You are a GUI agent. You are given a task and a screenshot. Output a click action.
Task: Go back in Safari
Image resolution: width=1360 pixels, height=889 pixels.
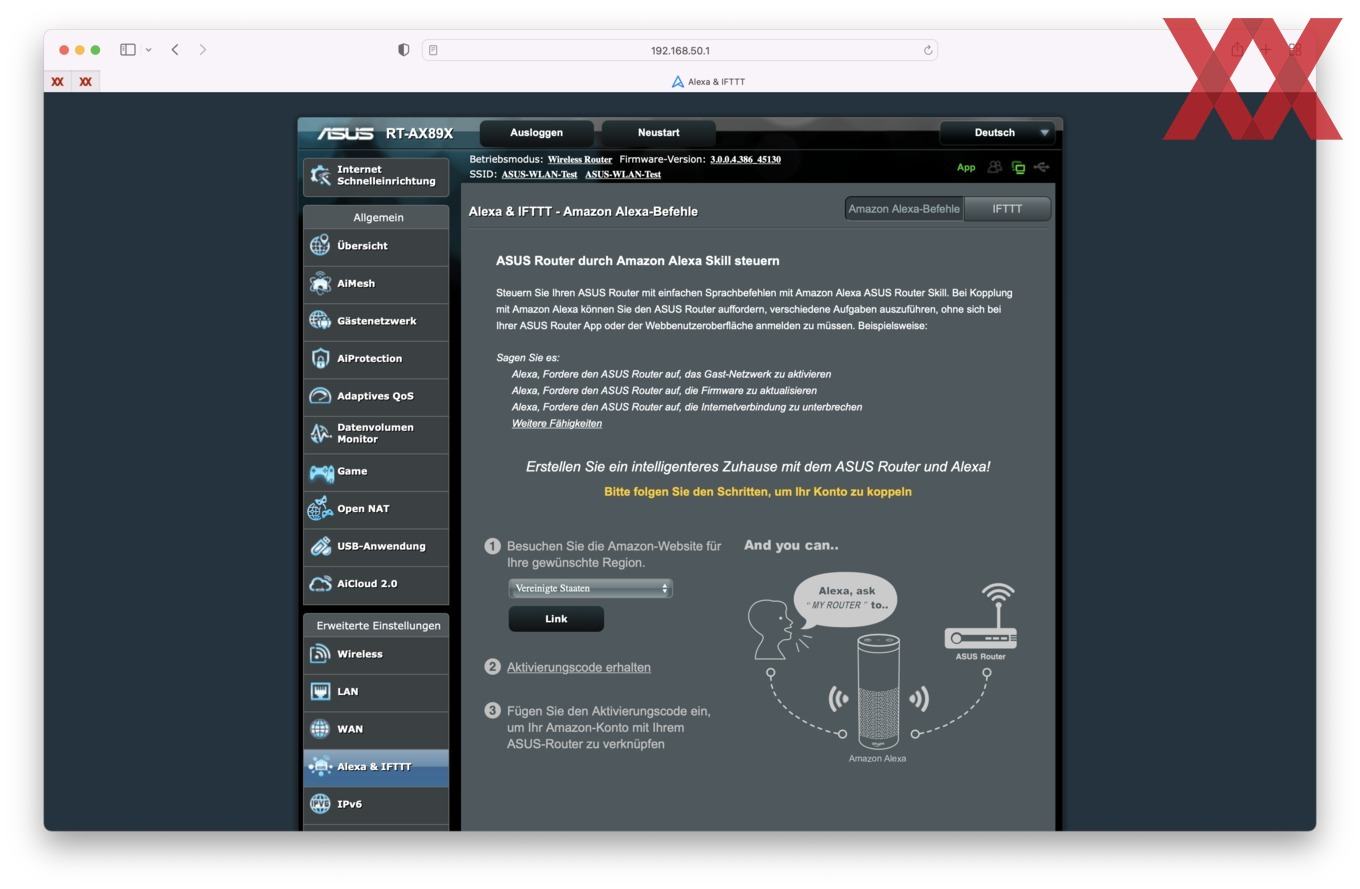(175, 49)
